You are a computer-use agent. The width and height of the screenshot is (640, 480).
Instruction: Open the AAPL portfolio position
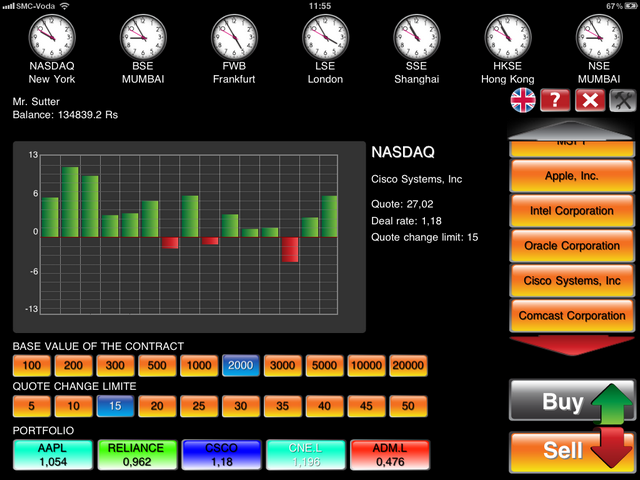point(53,455)
